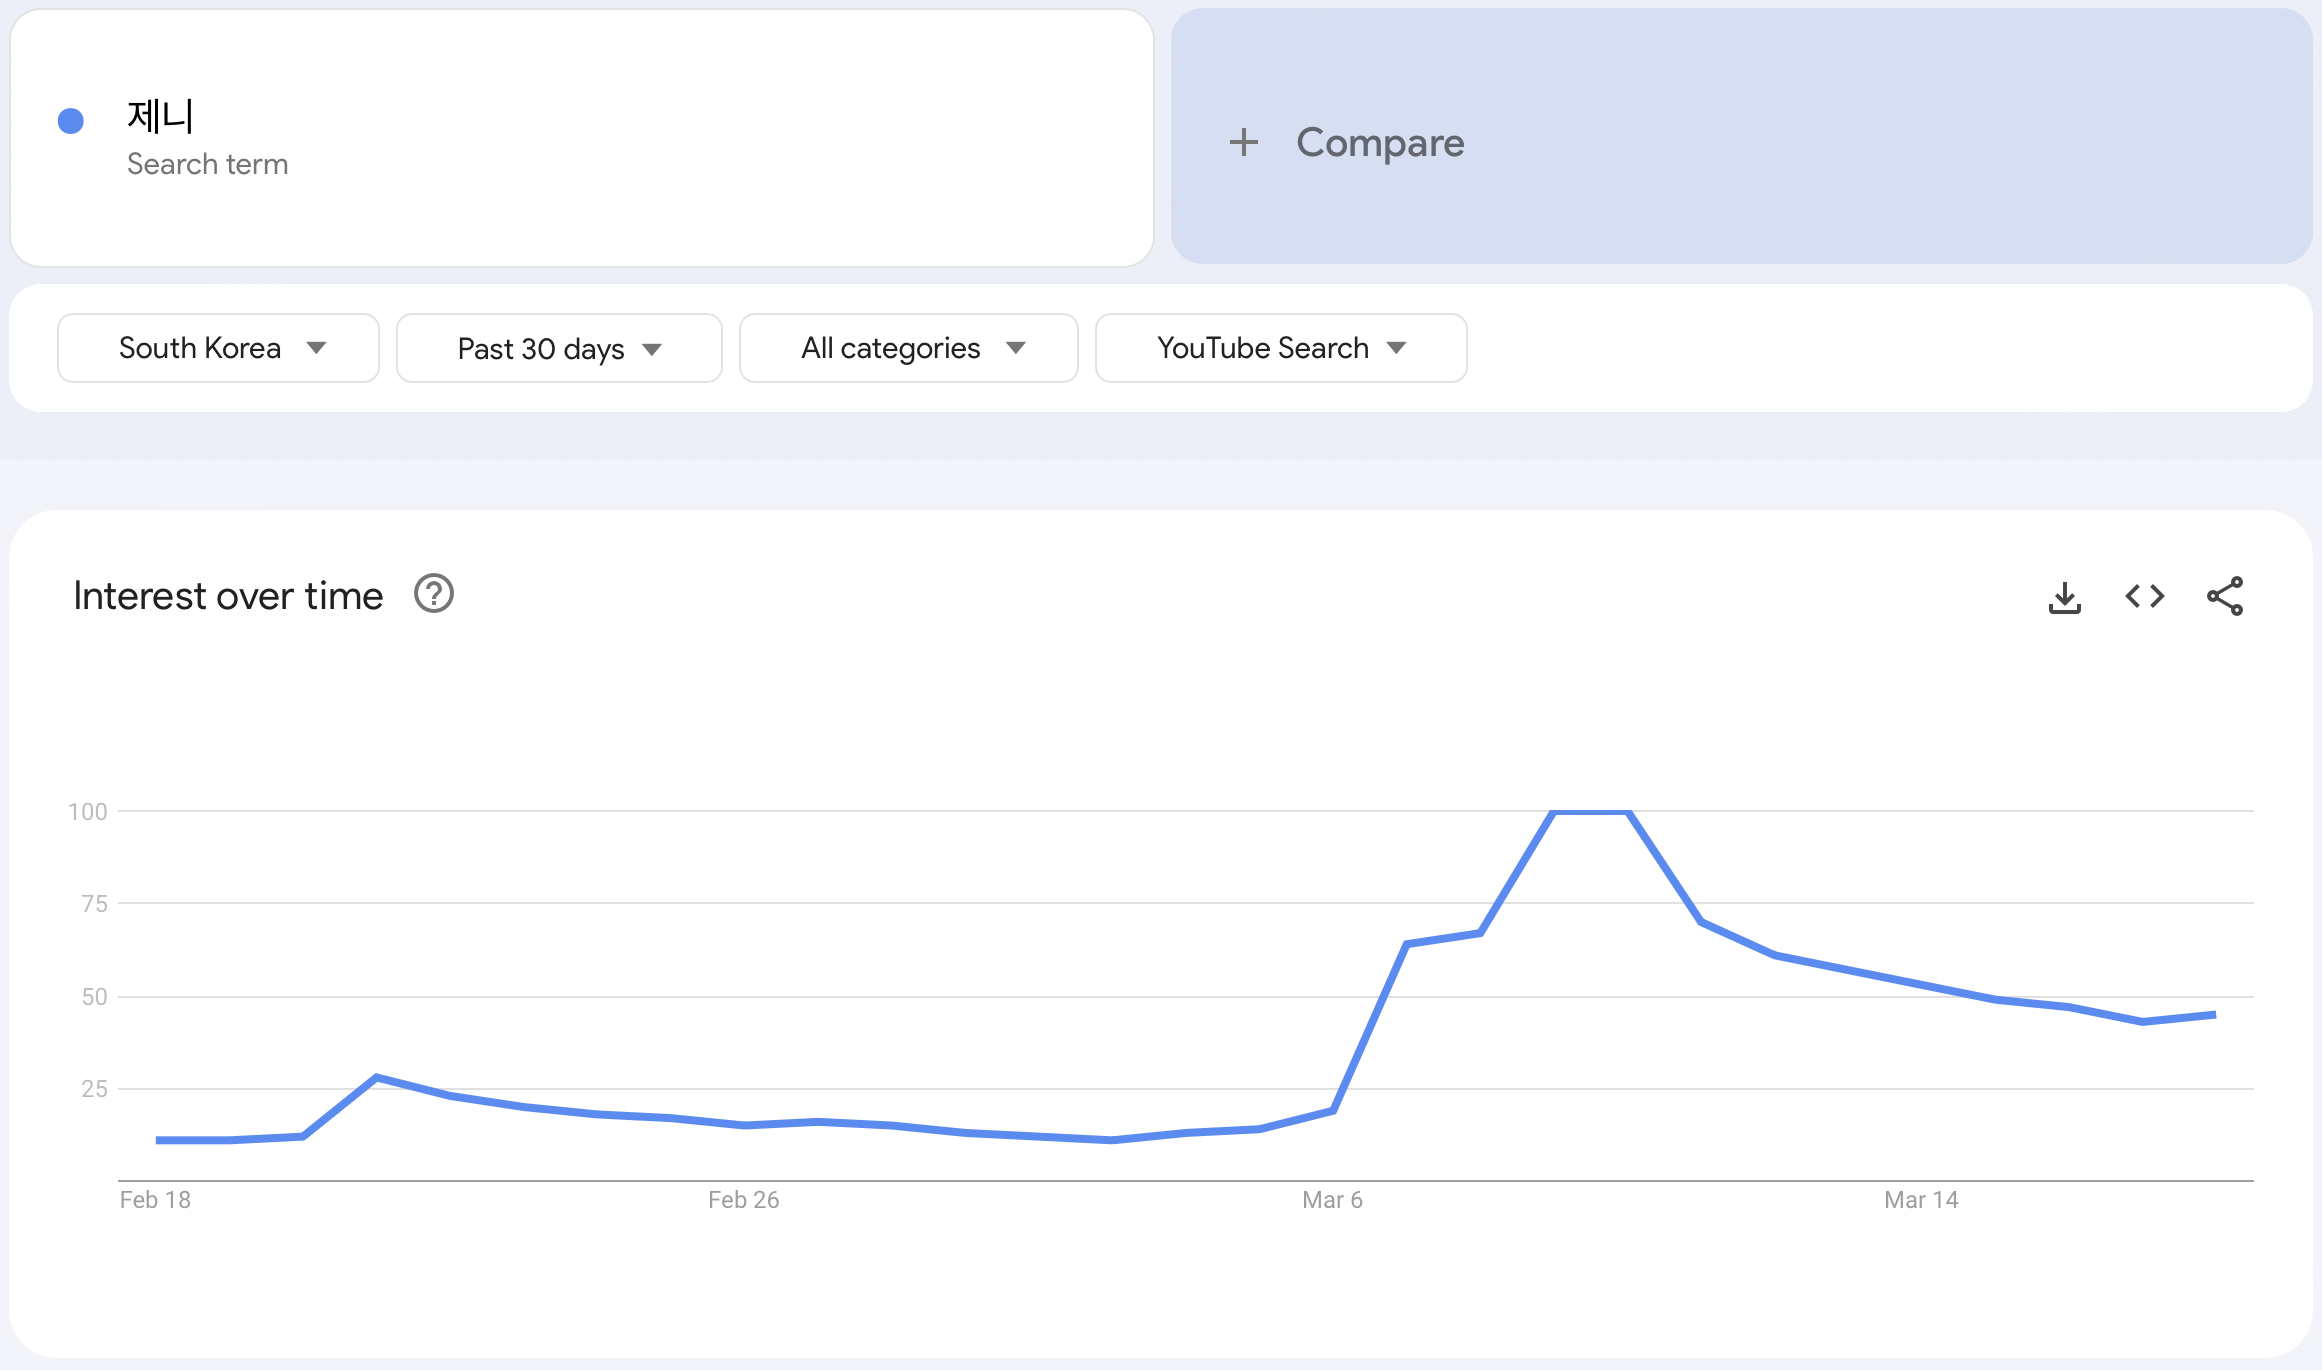Click the 'Interest over time' heading
Screen dimensions: 2322x1370
point(228,596)
